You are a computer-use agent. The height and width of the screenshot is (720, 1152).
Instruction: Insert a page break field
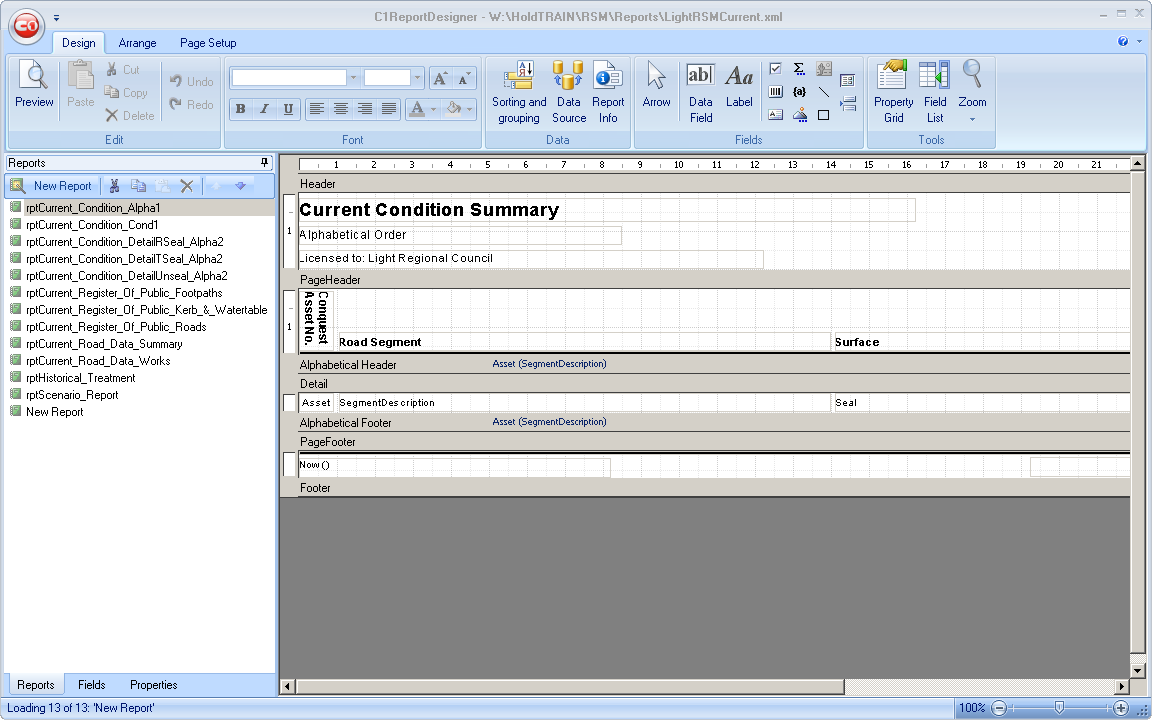click(847, 104)
